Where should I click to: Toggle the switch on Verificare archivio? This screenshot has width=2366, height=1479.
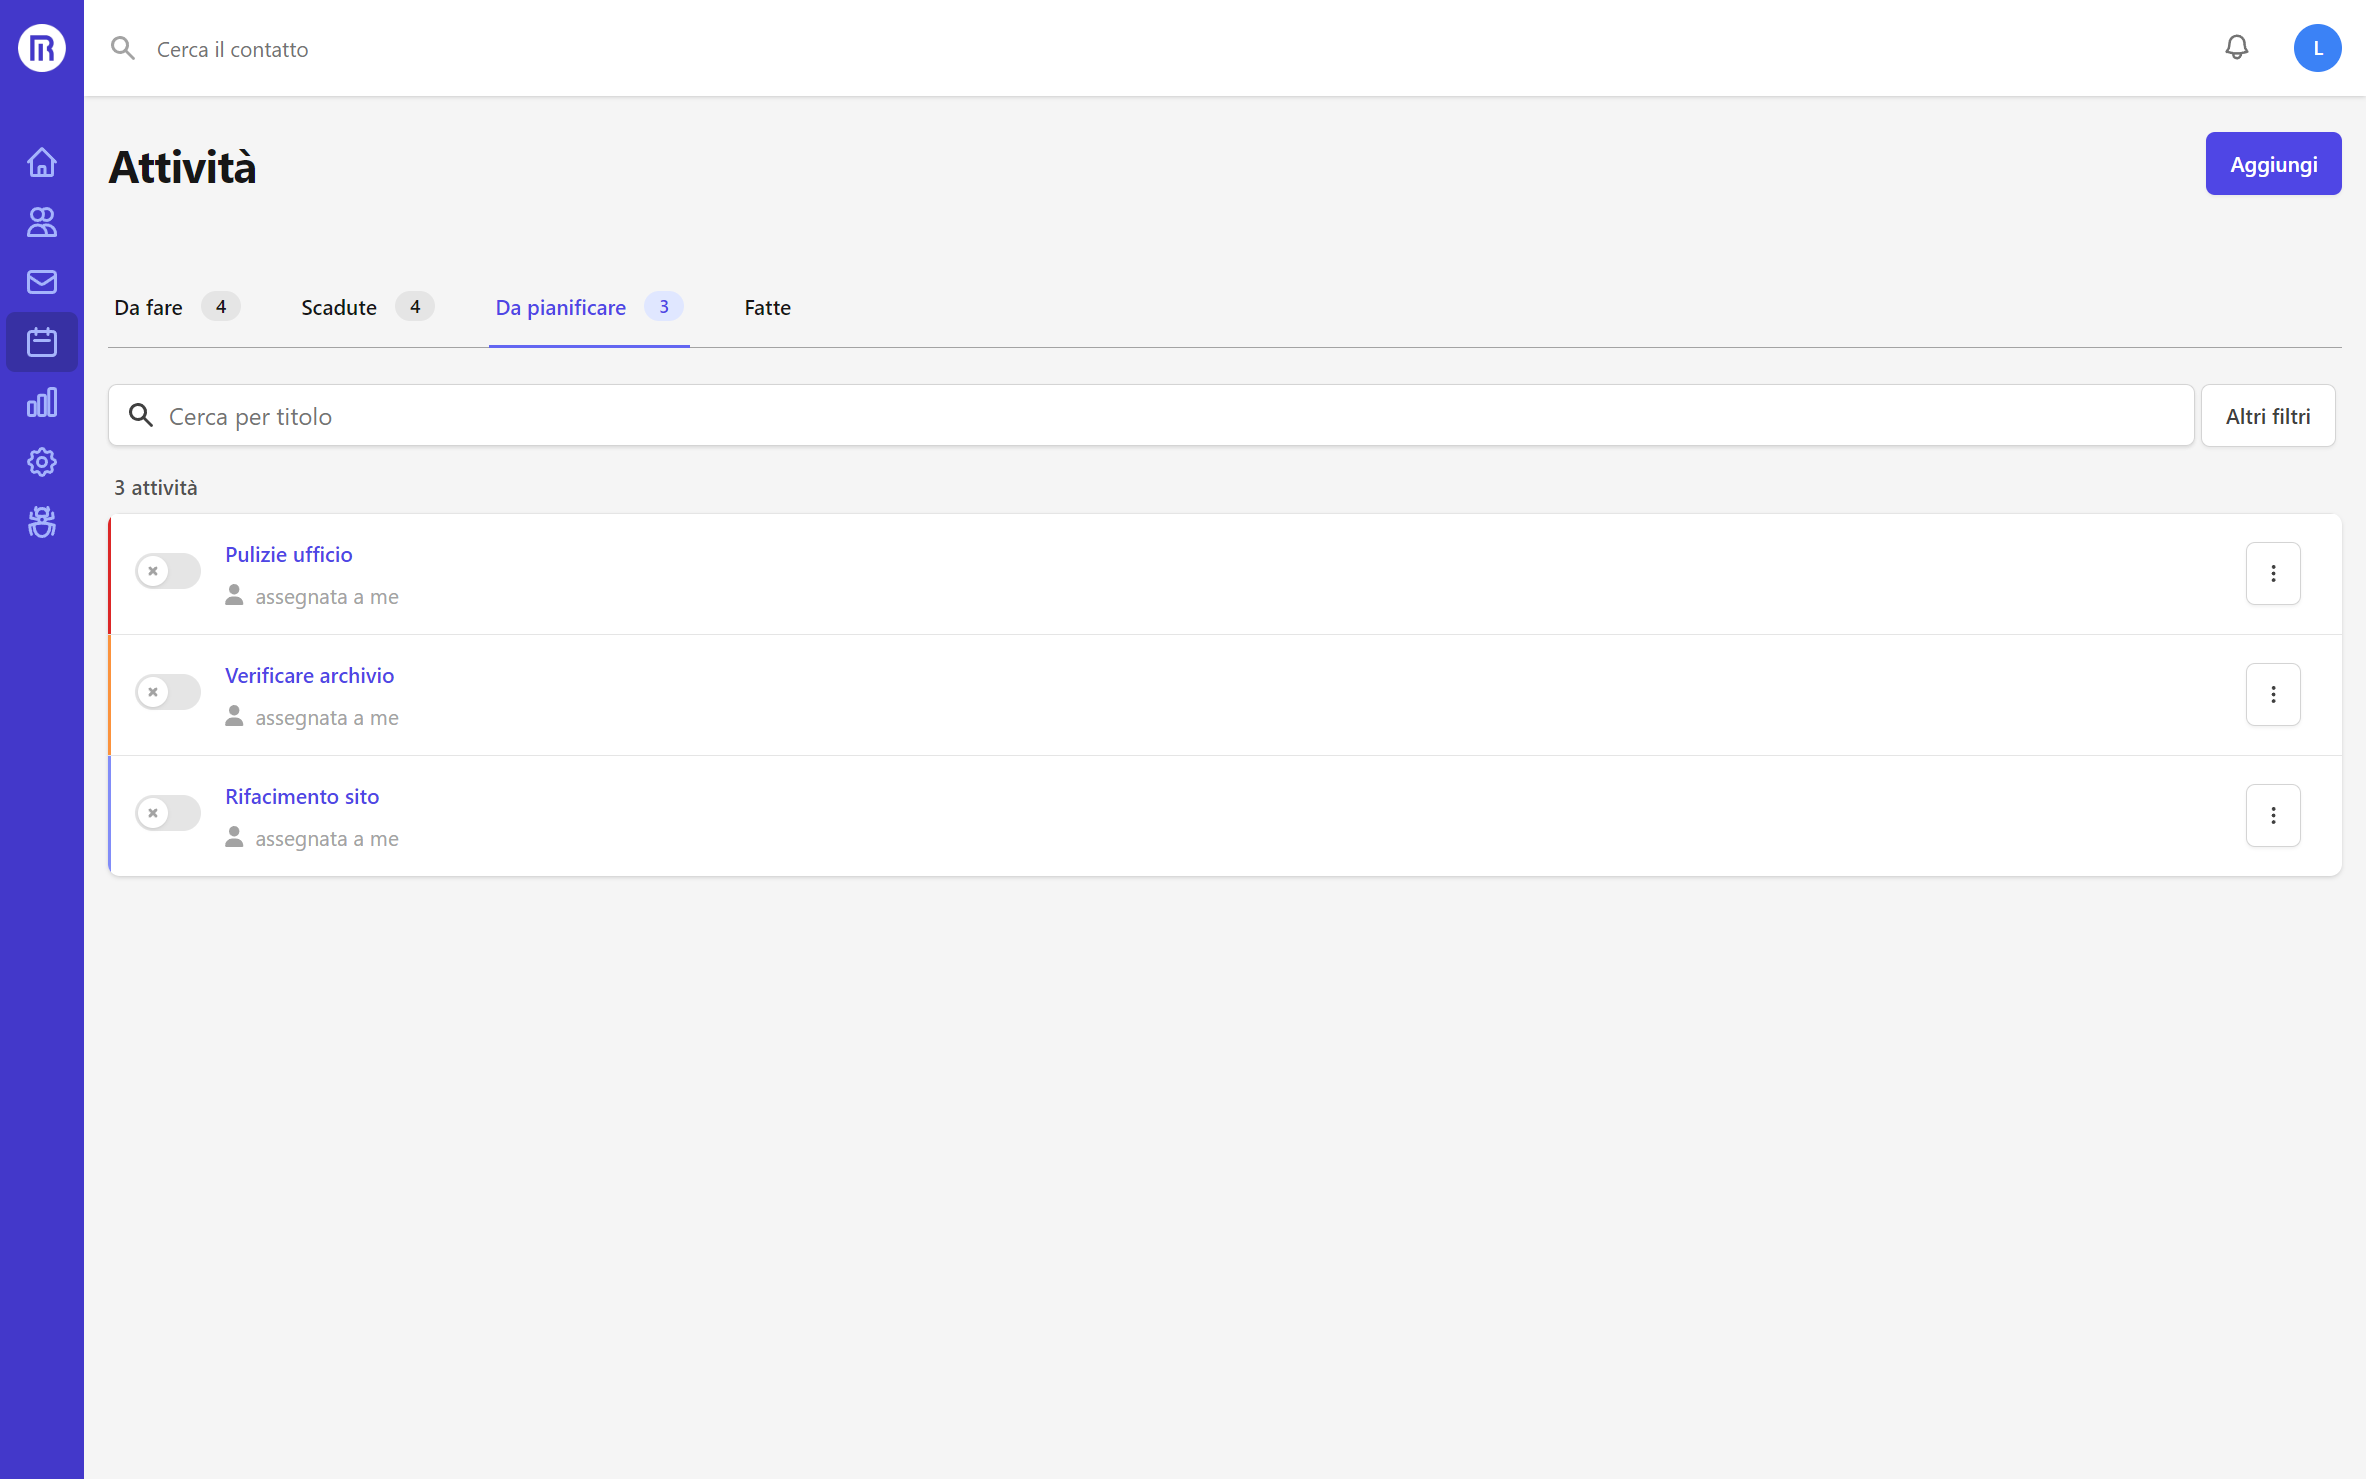click(166, 691)
